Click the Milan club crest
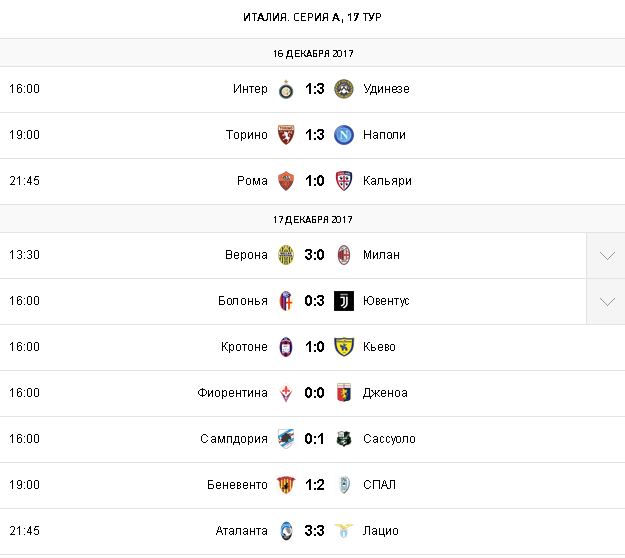The width and height of the screenshot is (625, 558). tap(344, 255)
